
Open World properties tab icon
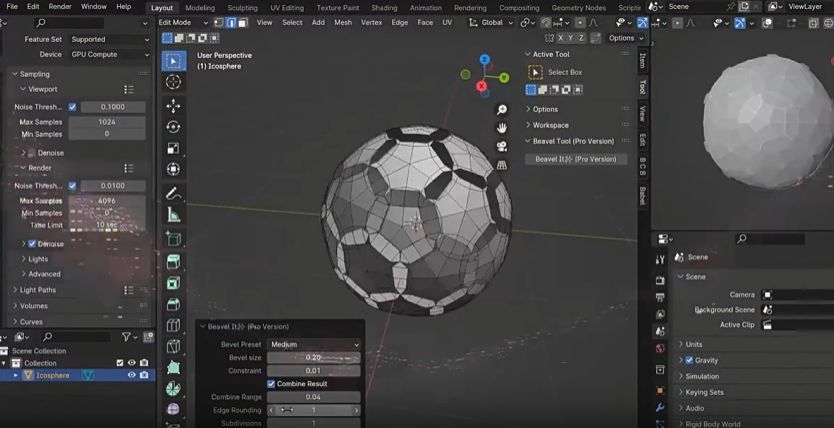(660, 349)
